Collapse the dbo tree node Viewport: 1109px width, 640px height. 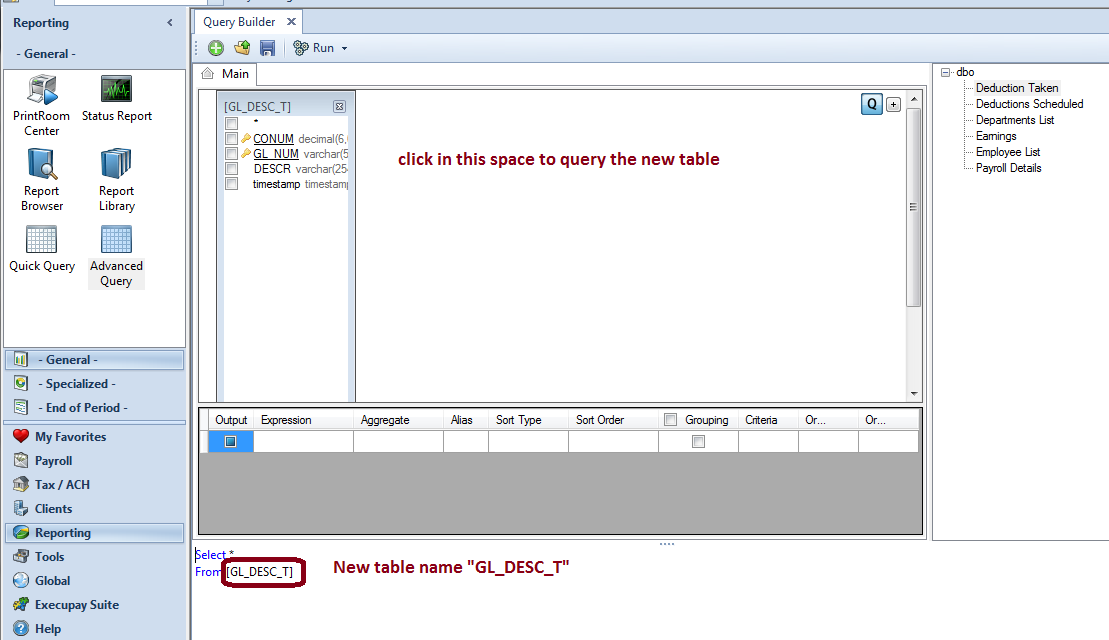[x=945, y=72]
